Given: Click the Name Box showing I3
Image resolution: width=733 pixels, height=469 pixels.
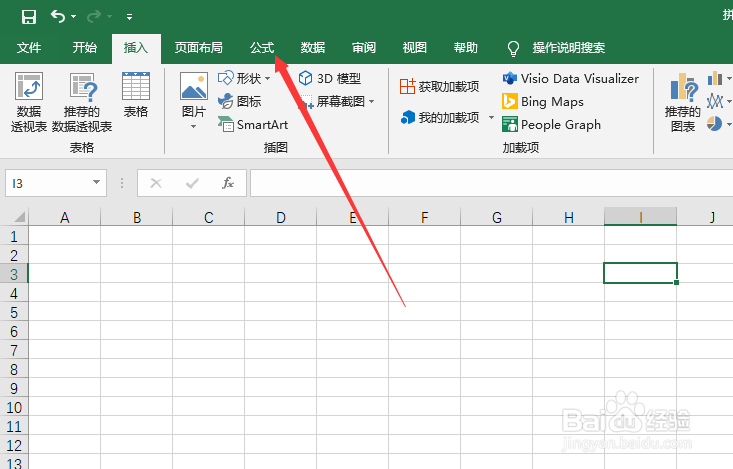Looking at the screenshot, I should pyautogui.click(x=47, y=183).
